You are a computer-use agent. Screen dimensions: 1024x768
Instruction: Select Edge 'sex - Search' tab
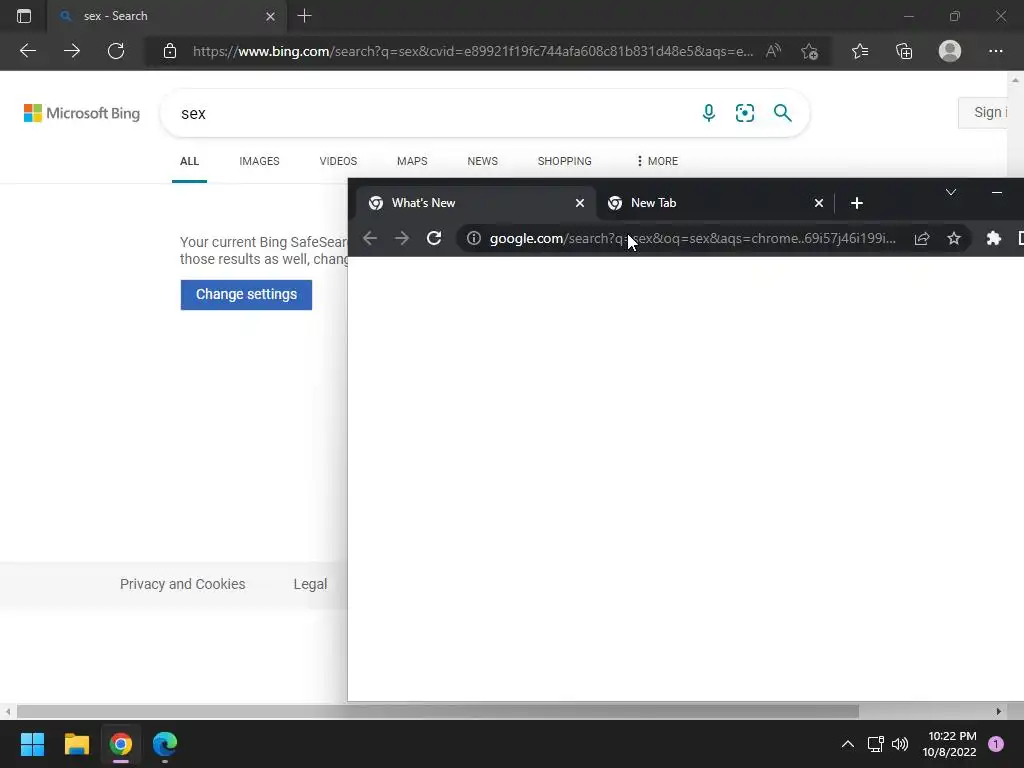point(166,16)
